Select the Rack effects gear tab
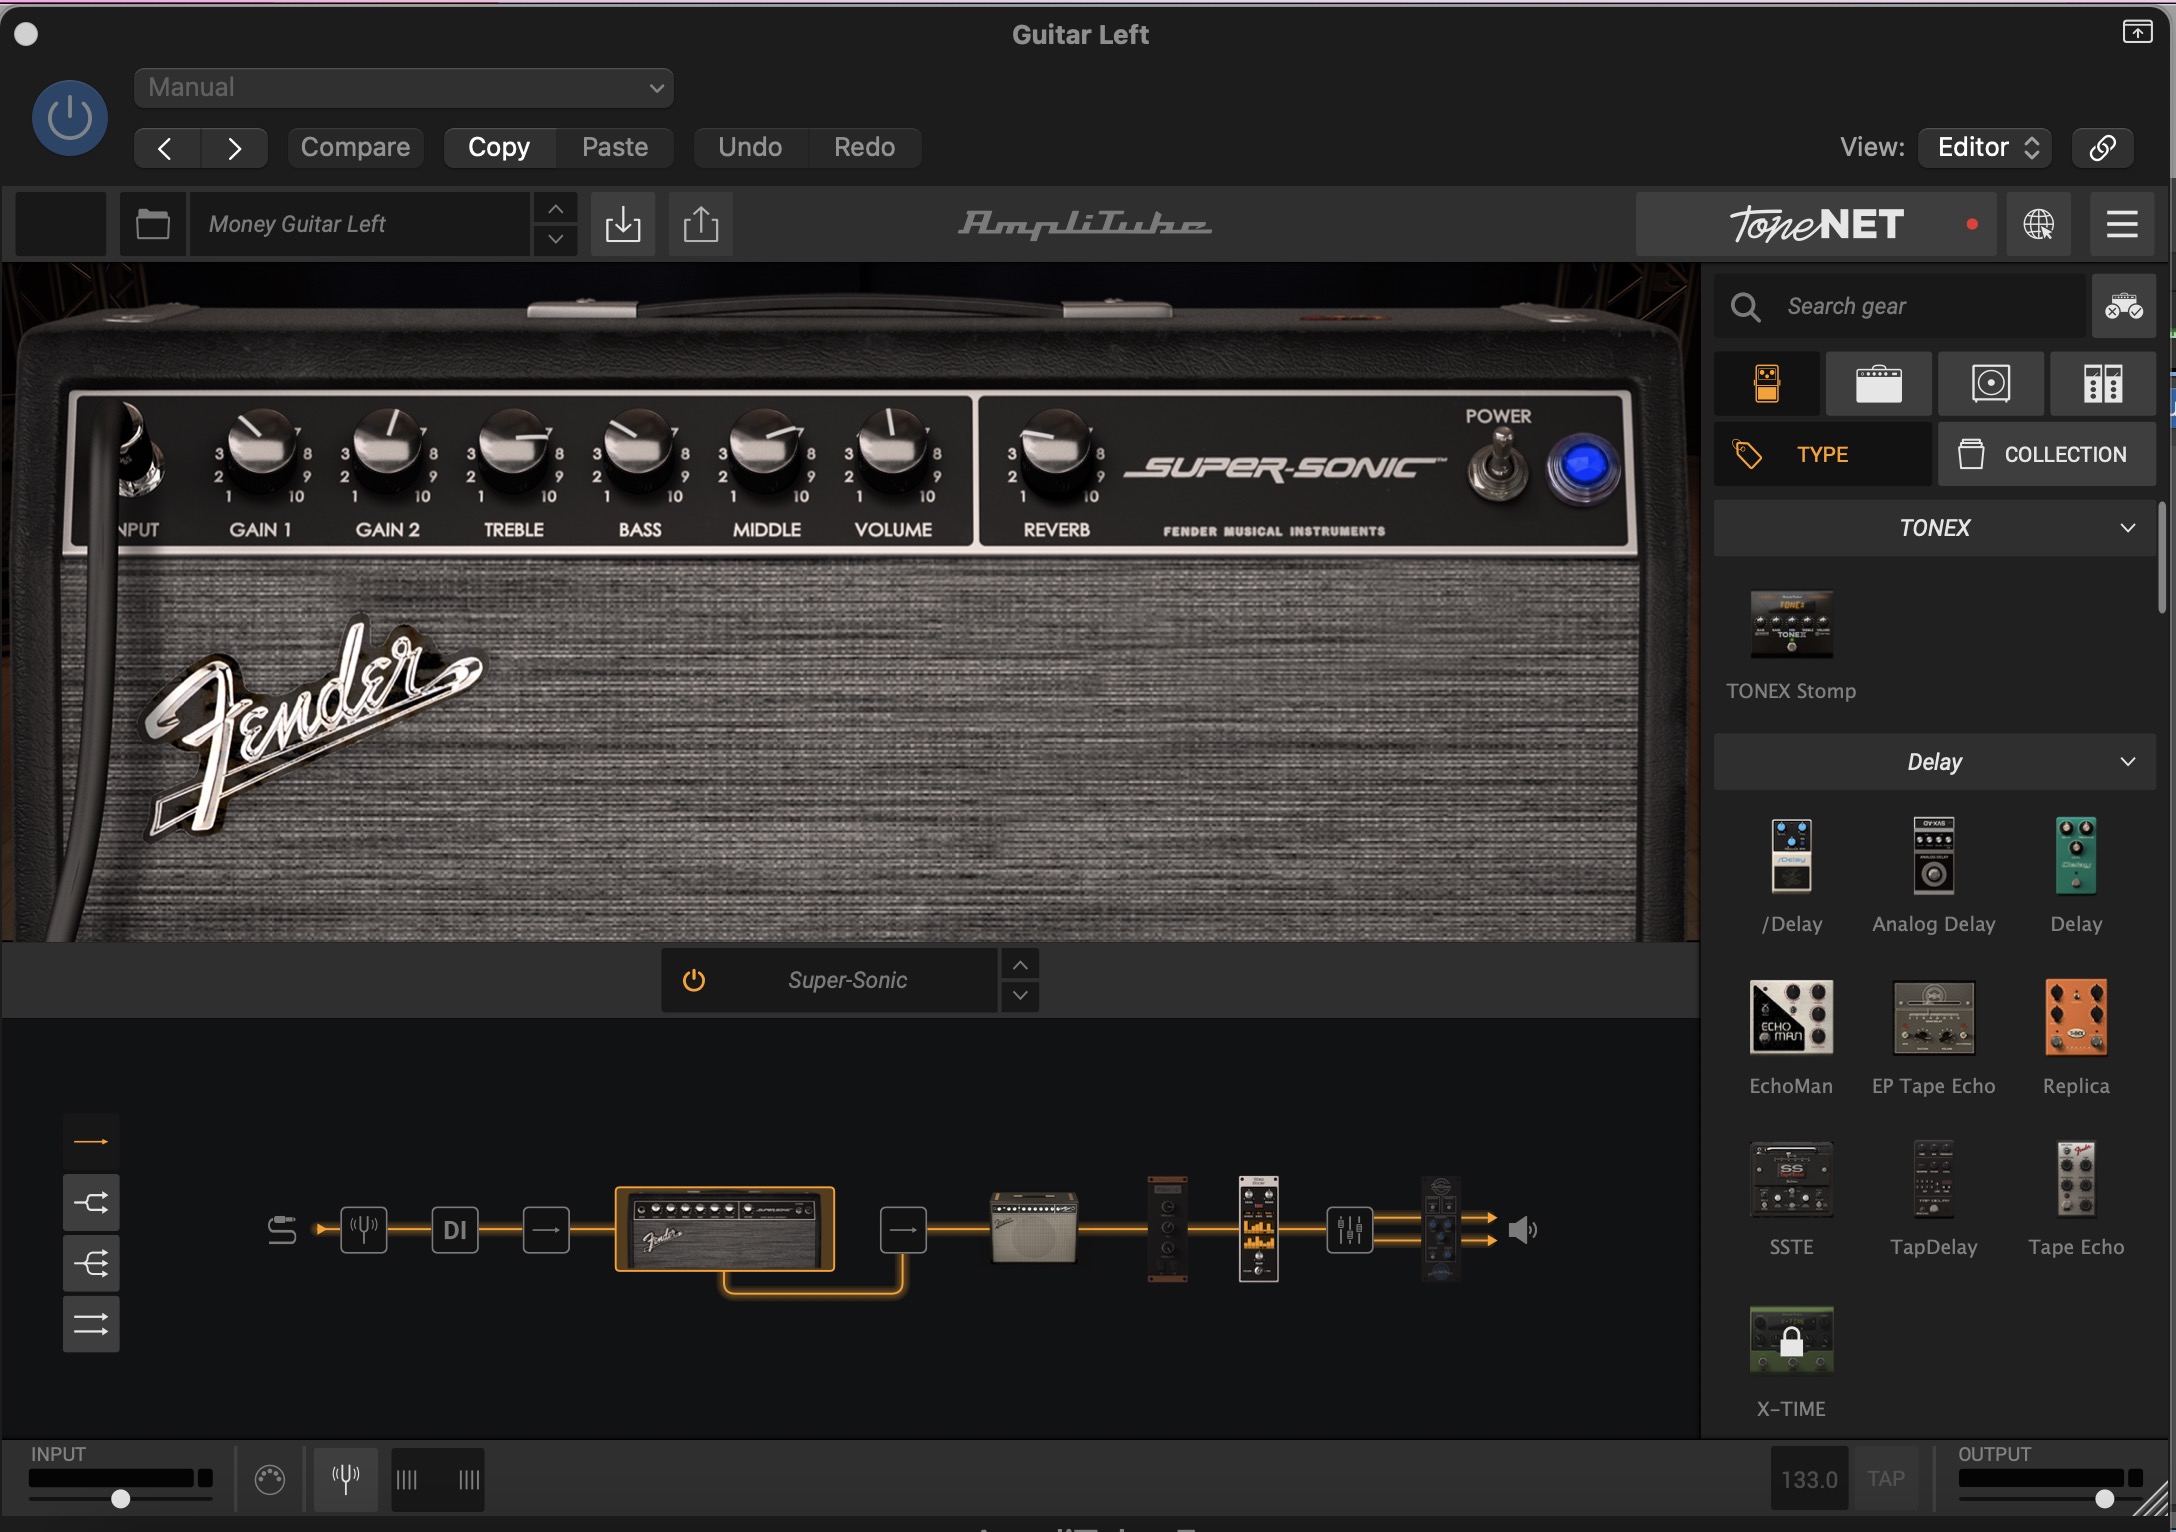2176x1532 pixels. point(2103,383)
